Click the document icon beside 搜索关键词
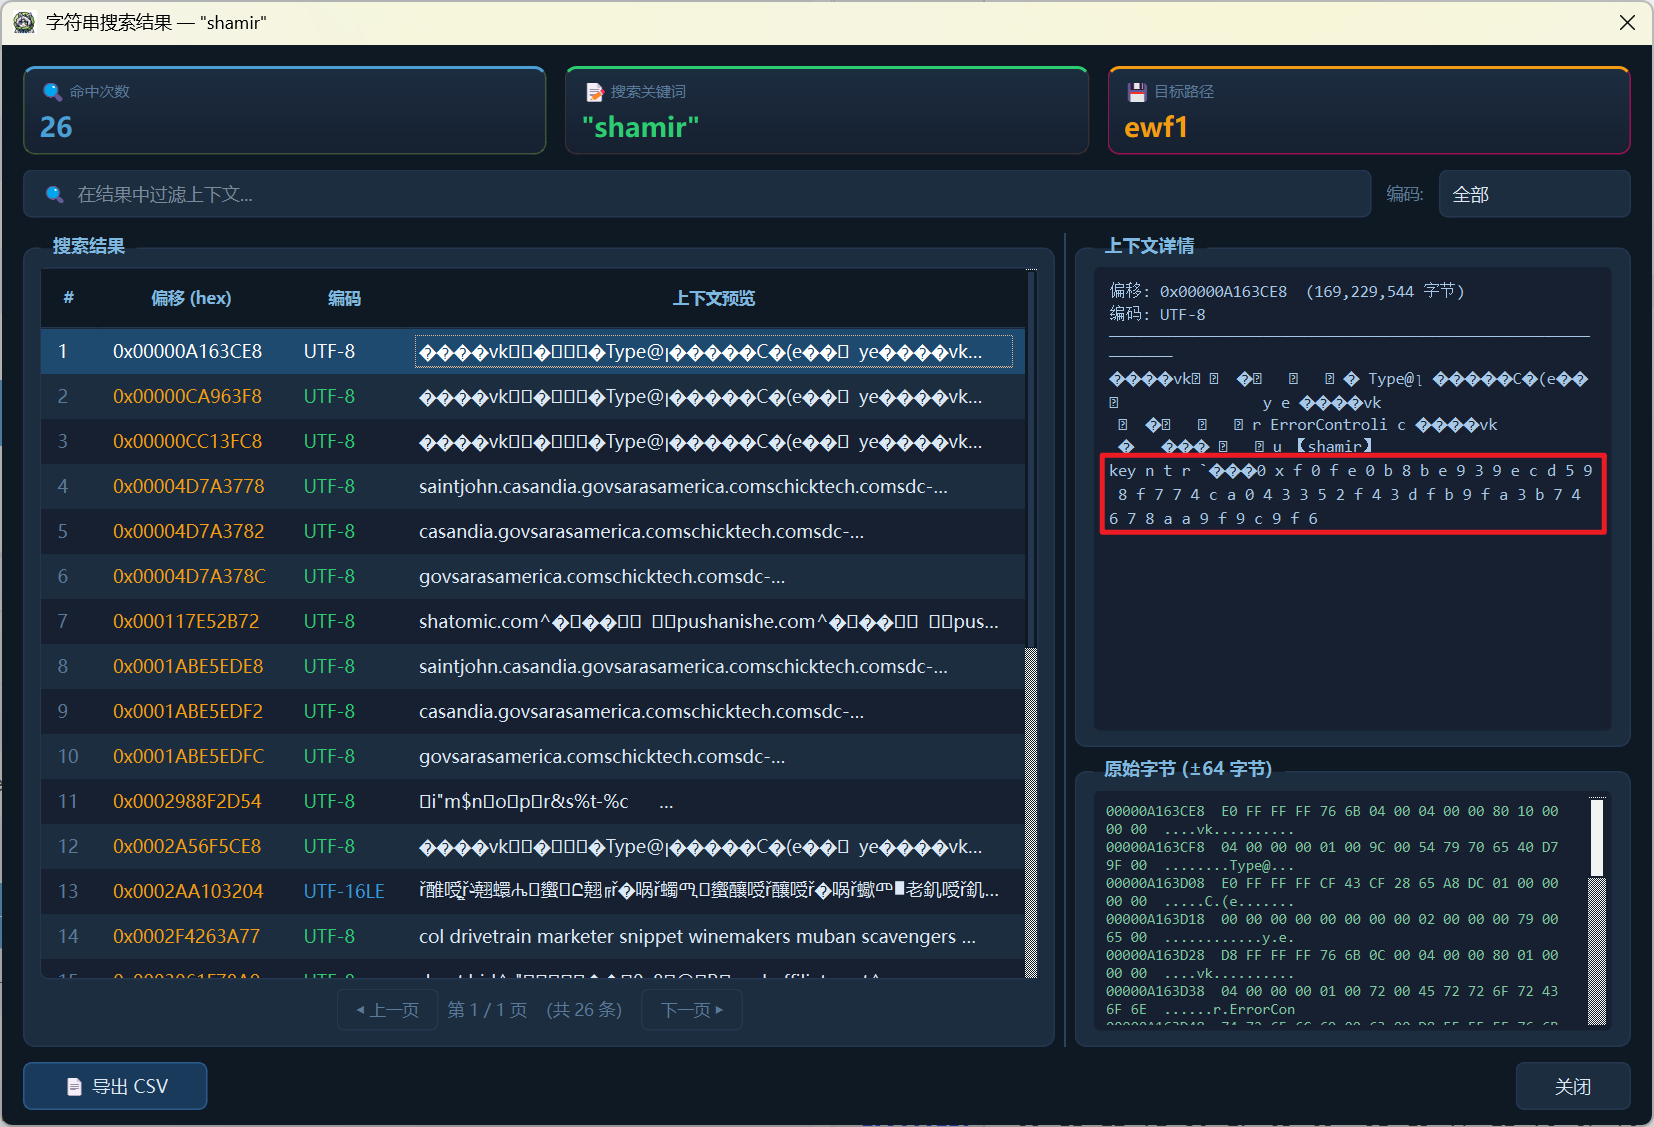This screenshot has width=1654, height=1127. [594, 92]
